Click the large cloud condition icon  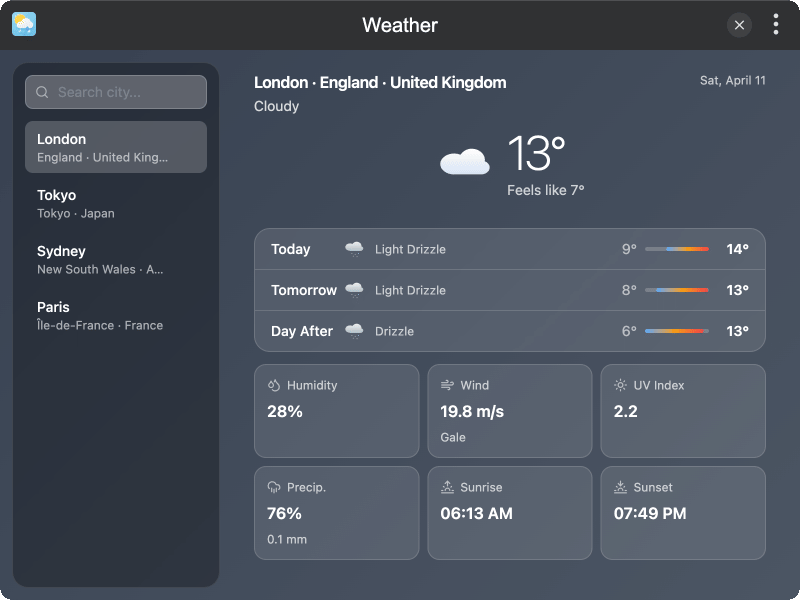click(x=465, y=162)
